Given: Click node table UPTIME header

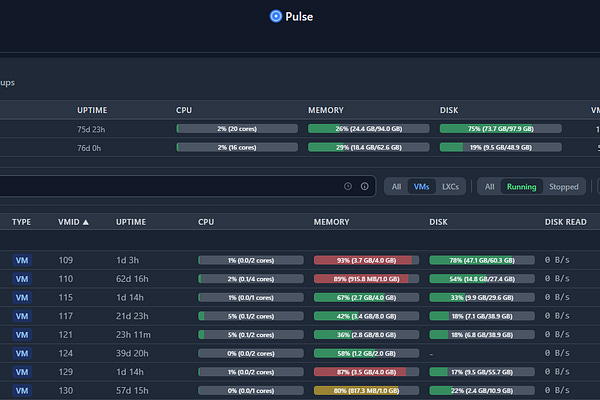Looking at the screenshot, I should pyautogui.click(x=92, y=110).
